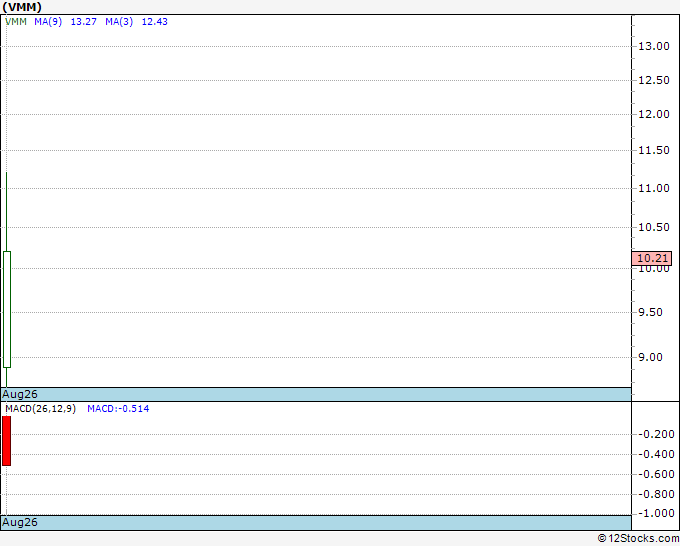The image size is (680, 546).
Task: Click the 10.21 current price tag
Action: 652,258
